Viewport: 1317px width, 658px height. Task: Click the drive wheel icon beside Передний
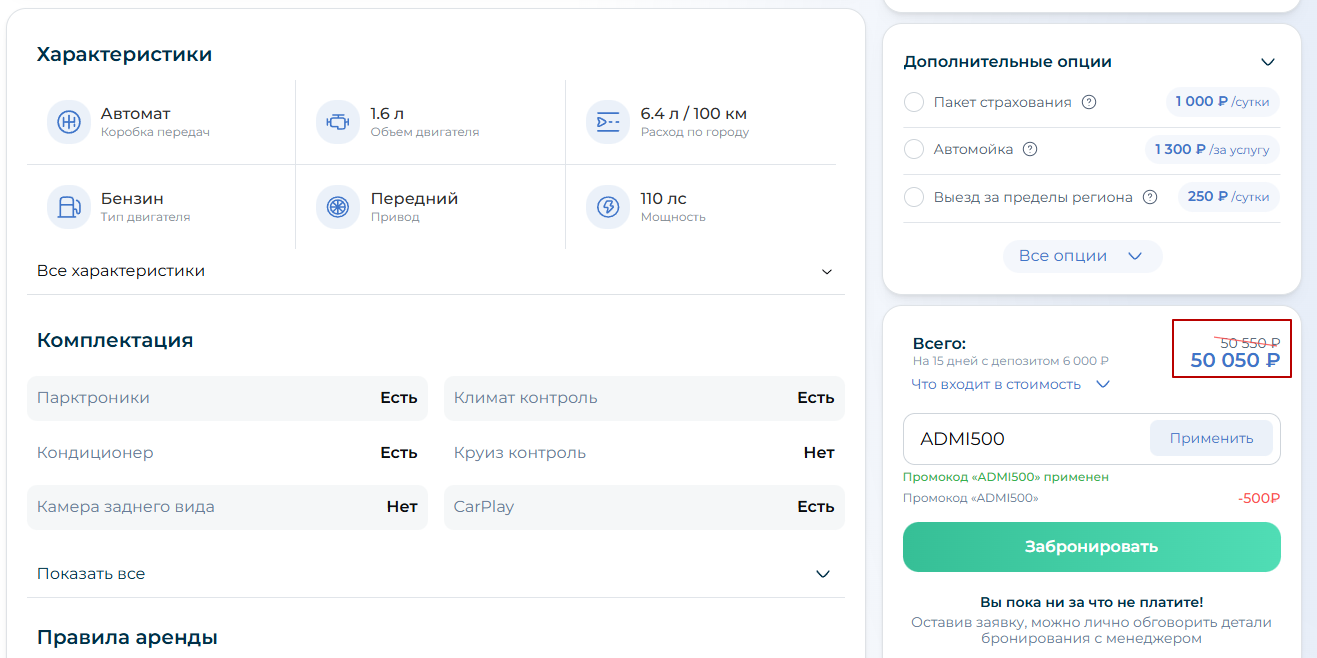point(338,207)
